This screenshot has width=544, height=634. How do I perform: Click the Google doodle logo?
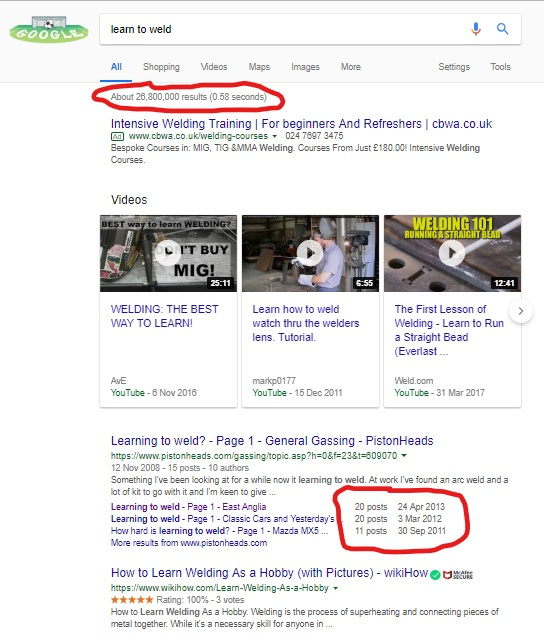coord(49,30)
